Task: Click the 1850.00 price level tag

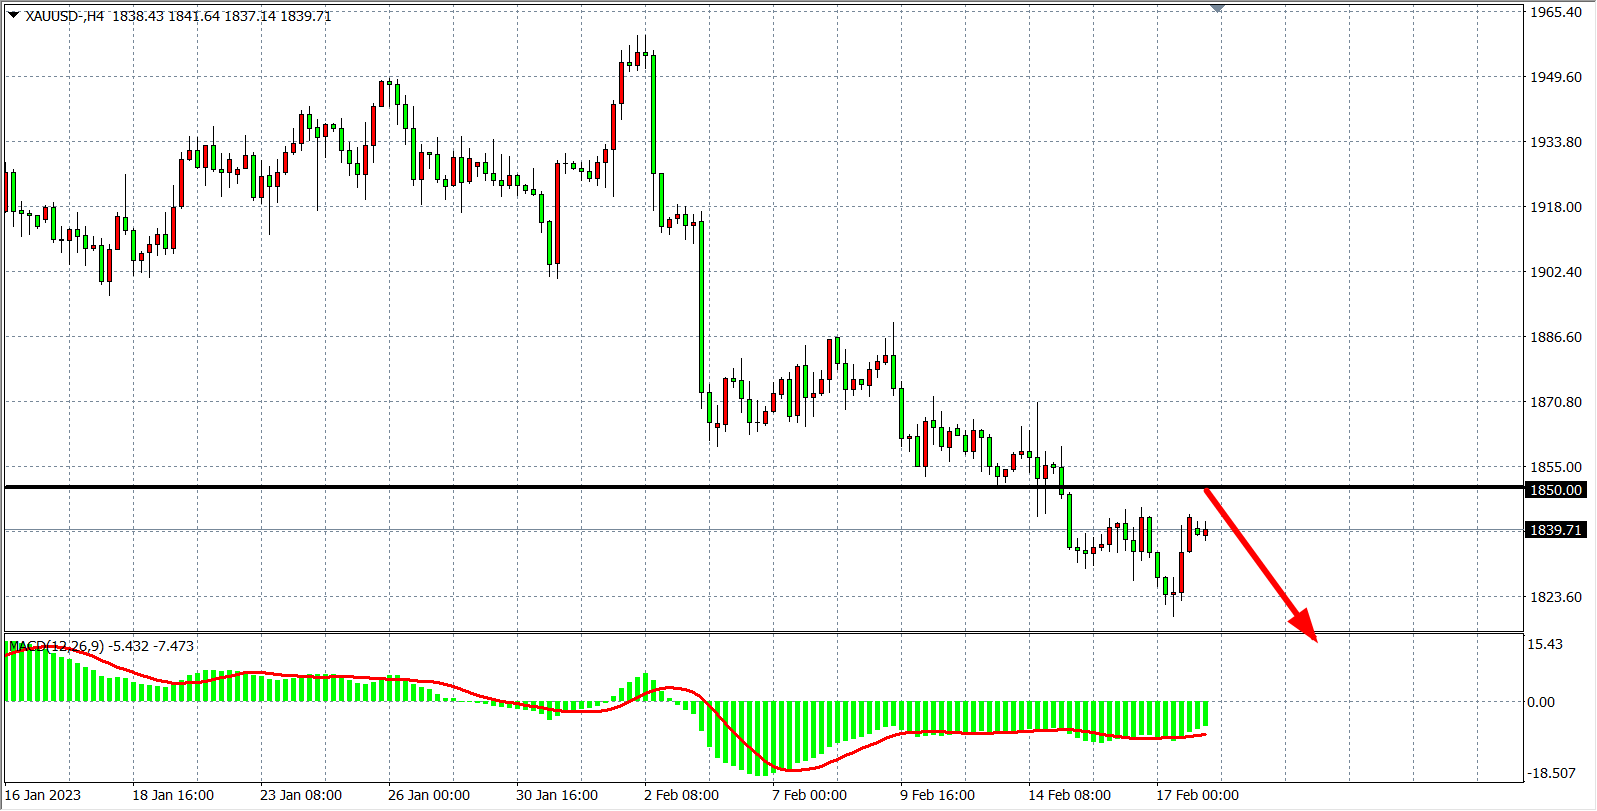Action: (1556, 490)
